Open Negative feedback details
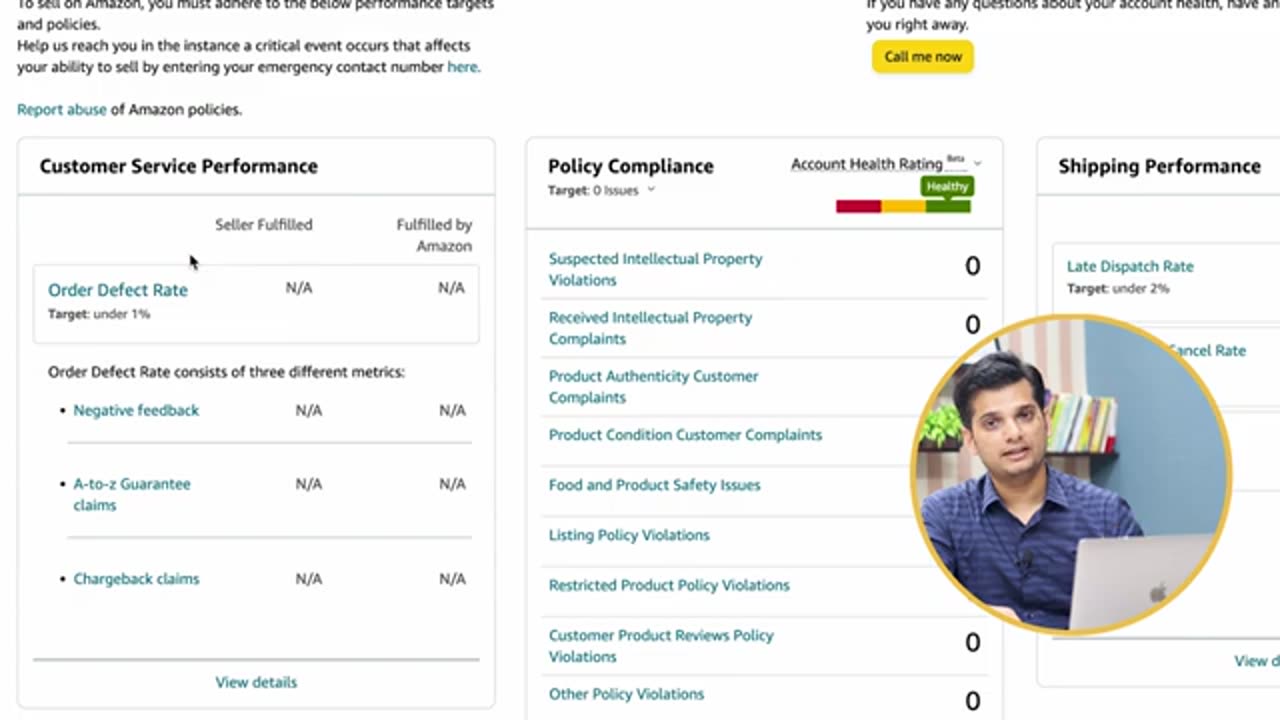 pos(136,410)
